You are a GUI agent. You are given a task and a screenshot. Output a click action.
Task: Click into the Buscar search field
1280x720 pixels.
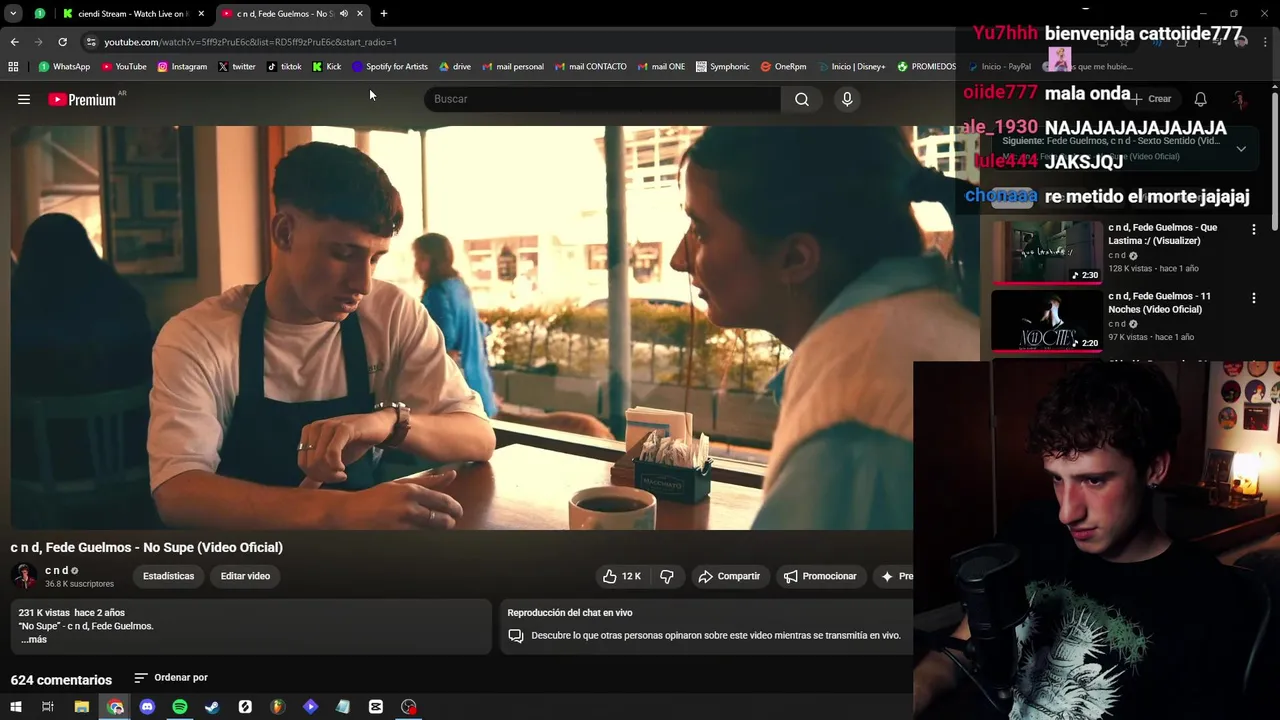click(602, 99)
